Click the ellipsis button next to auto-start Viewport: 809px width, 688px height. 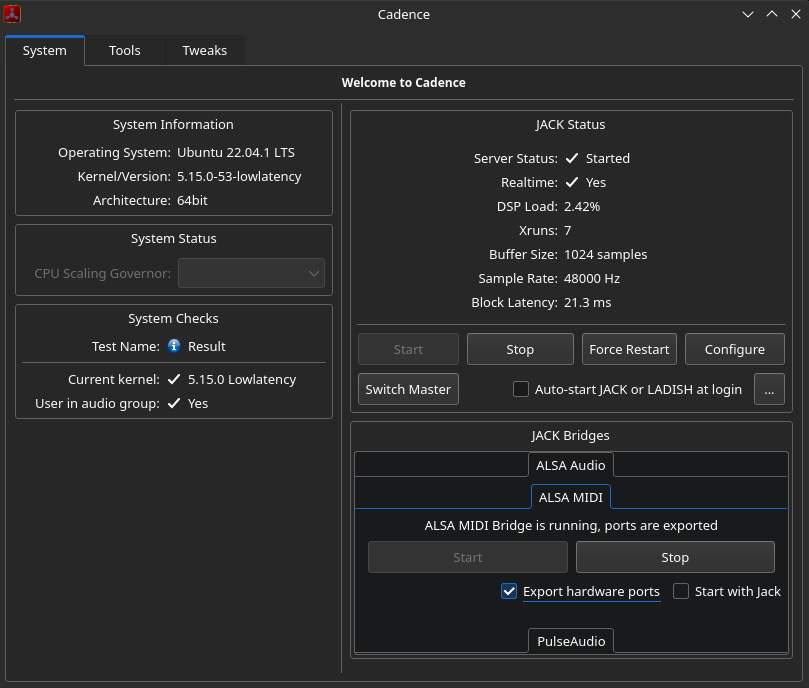tap(769, 389)
